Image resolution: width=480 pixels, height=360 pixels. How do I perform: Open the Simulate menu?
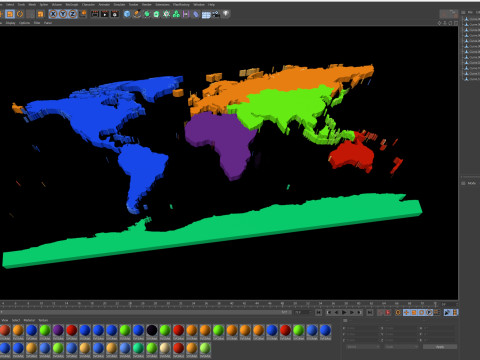119,5
